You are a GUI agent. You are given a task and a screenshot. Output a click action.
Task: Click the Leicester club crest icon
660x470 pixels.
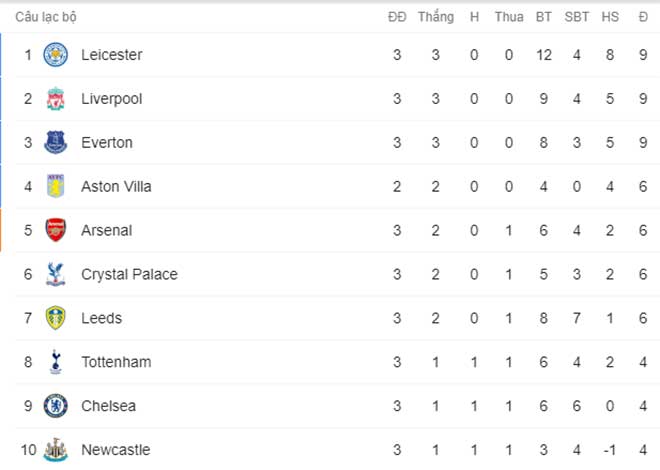click(x=56, y=55)
